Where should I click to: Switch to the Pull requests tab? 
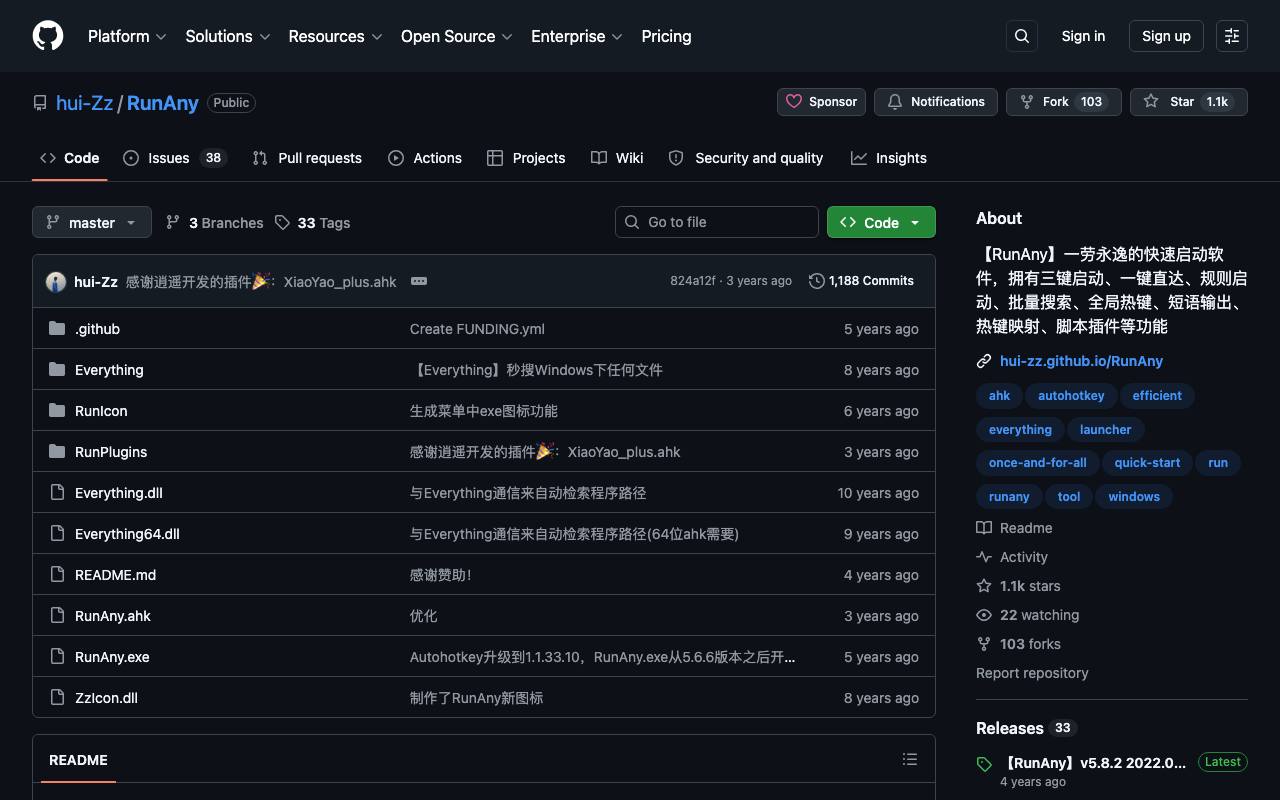click(307, 158)
